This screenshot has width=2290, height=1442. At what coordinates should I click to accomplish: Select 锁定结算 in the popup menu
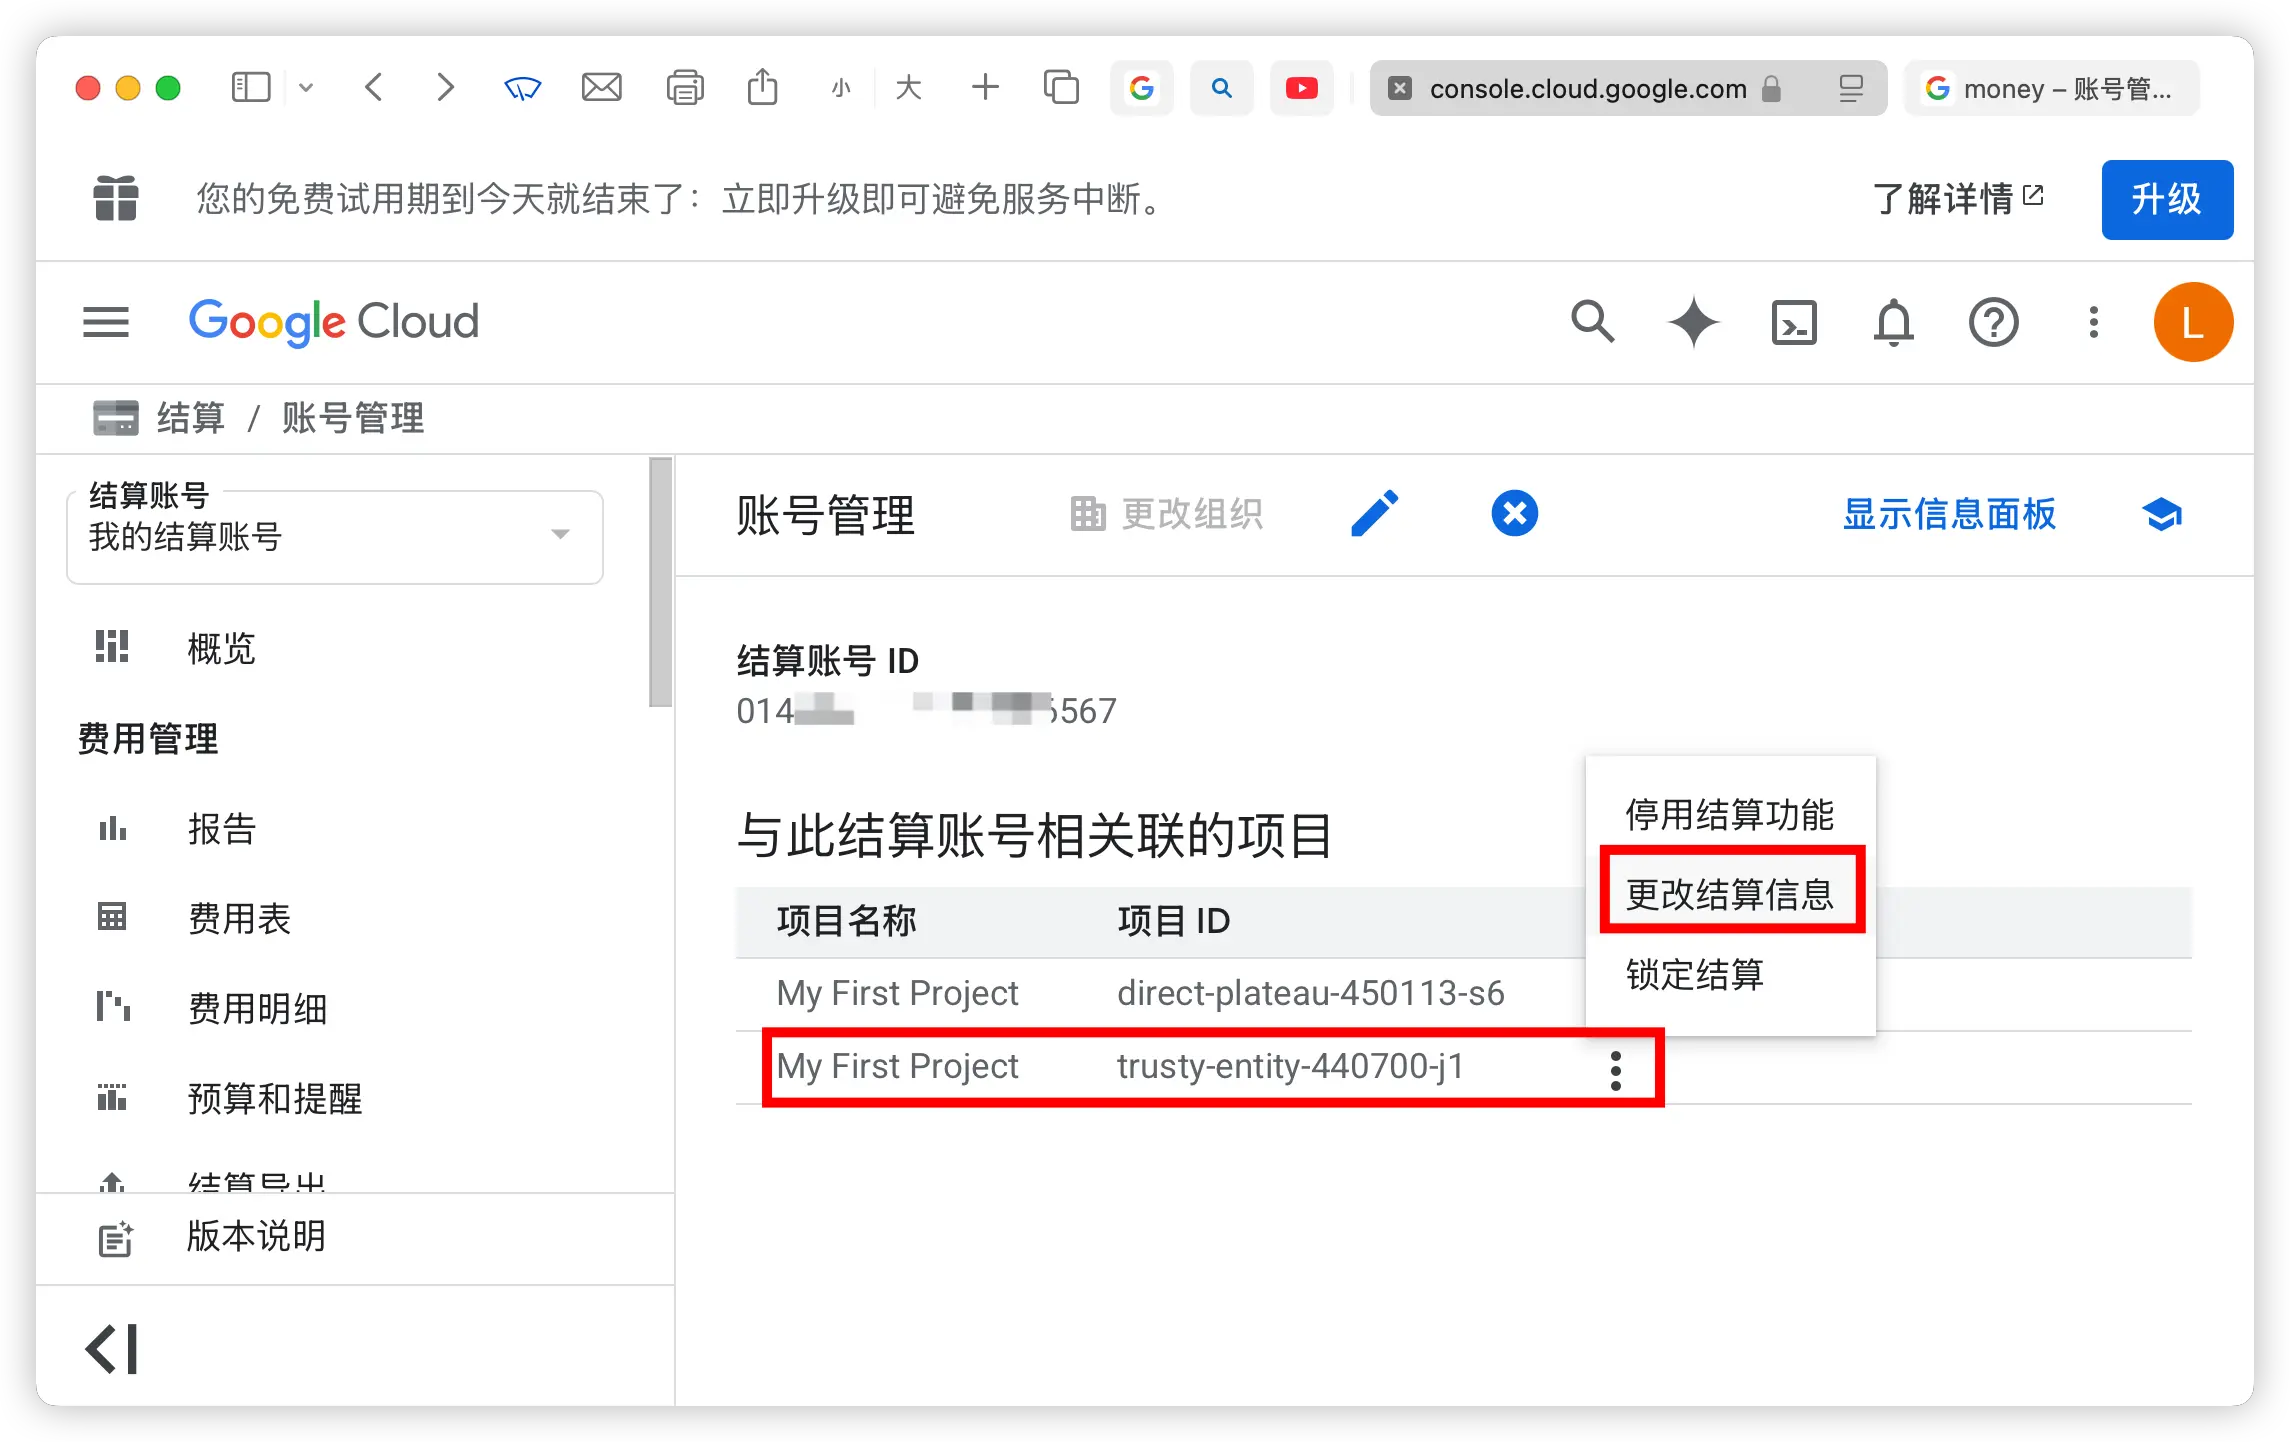[1730, 974]
